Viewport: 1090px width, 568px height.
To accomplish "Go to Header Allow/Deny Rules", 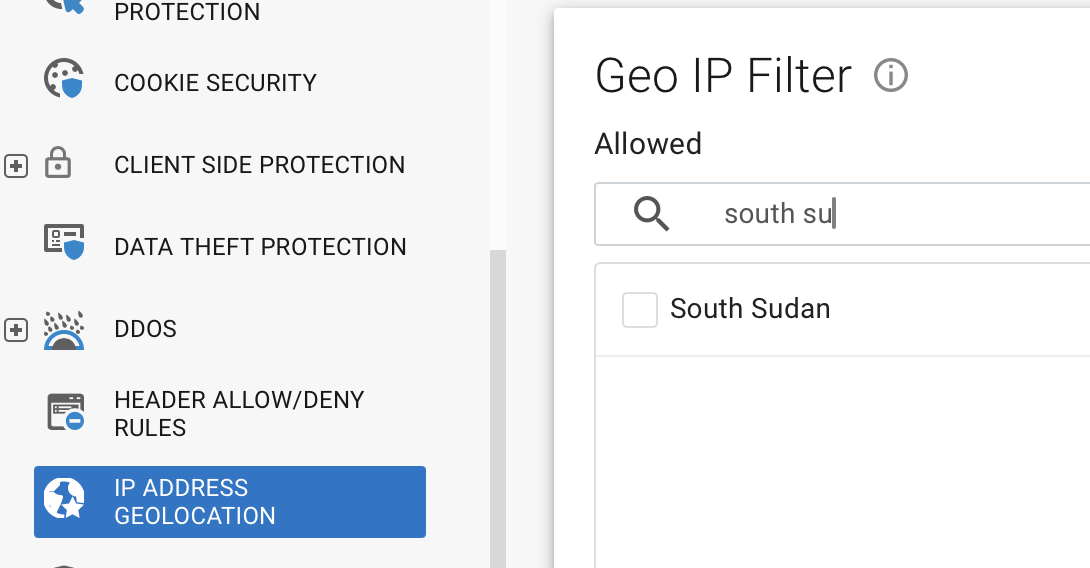I will coord(239,414).
